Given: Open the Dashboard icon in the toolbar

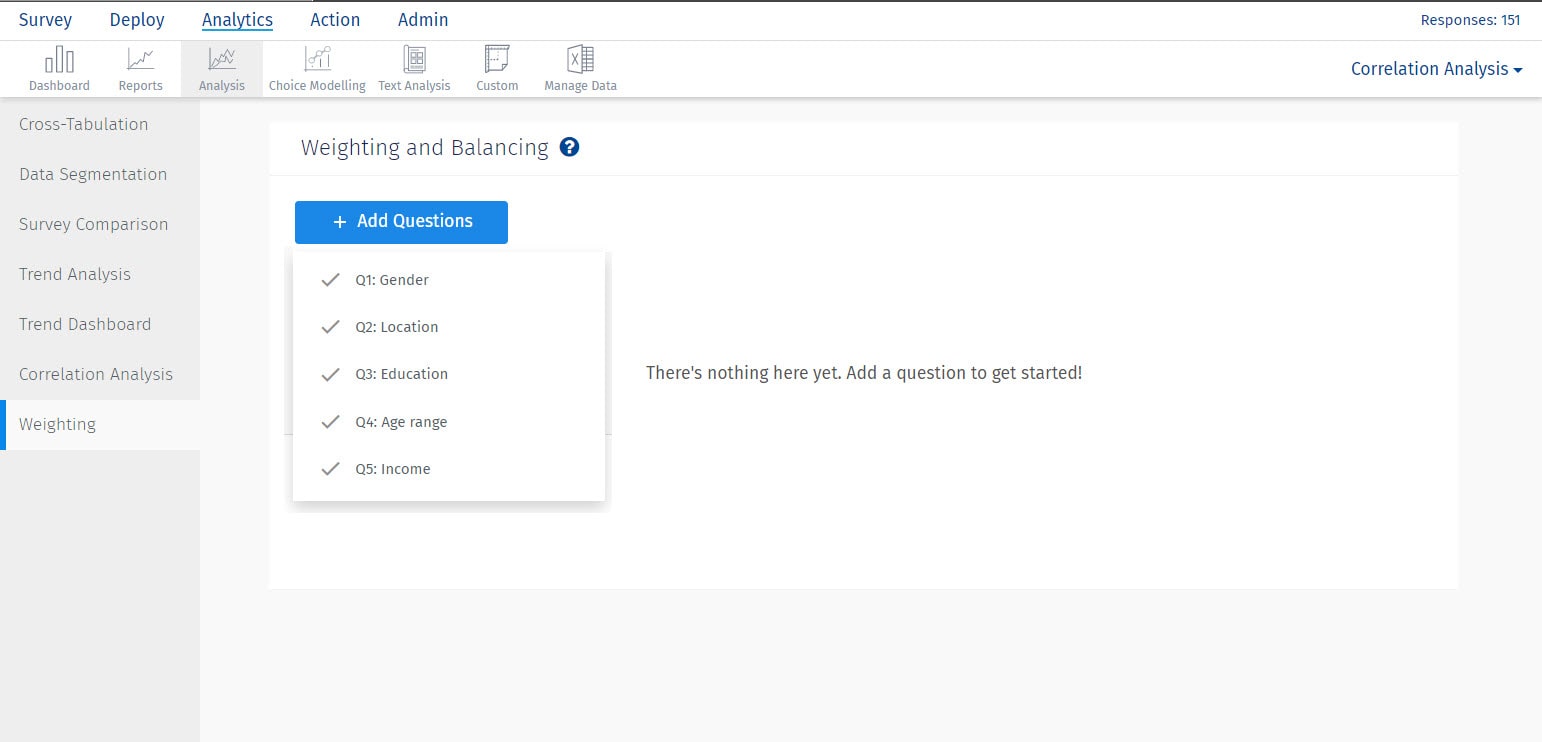Looking at the screenshot, I should pos(59,66).
